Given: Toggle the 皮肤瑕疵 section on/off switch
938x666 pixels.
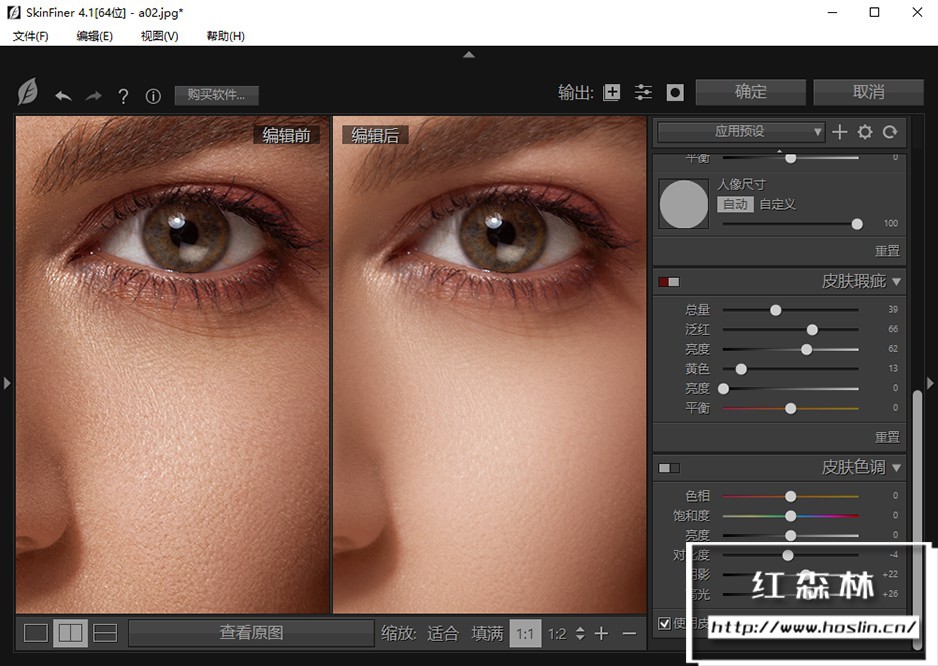Looking at the screenshot, I should pyautogui.click(x=668, y=282).
